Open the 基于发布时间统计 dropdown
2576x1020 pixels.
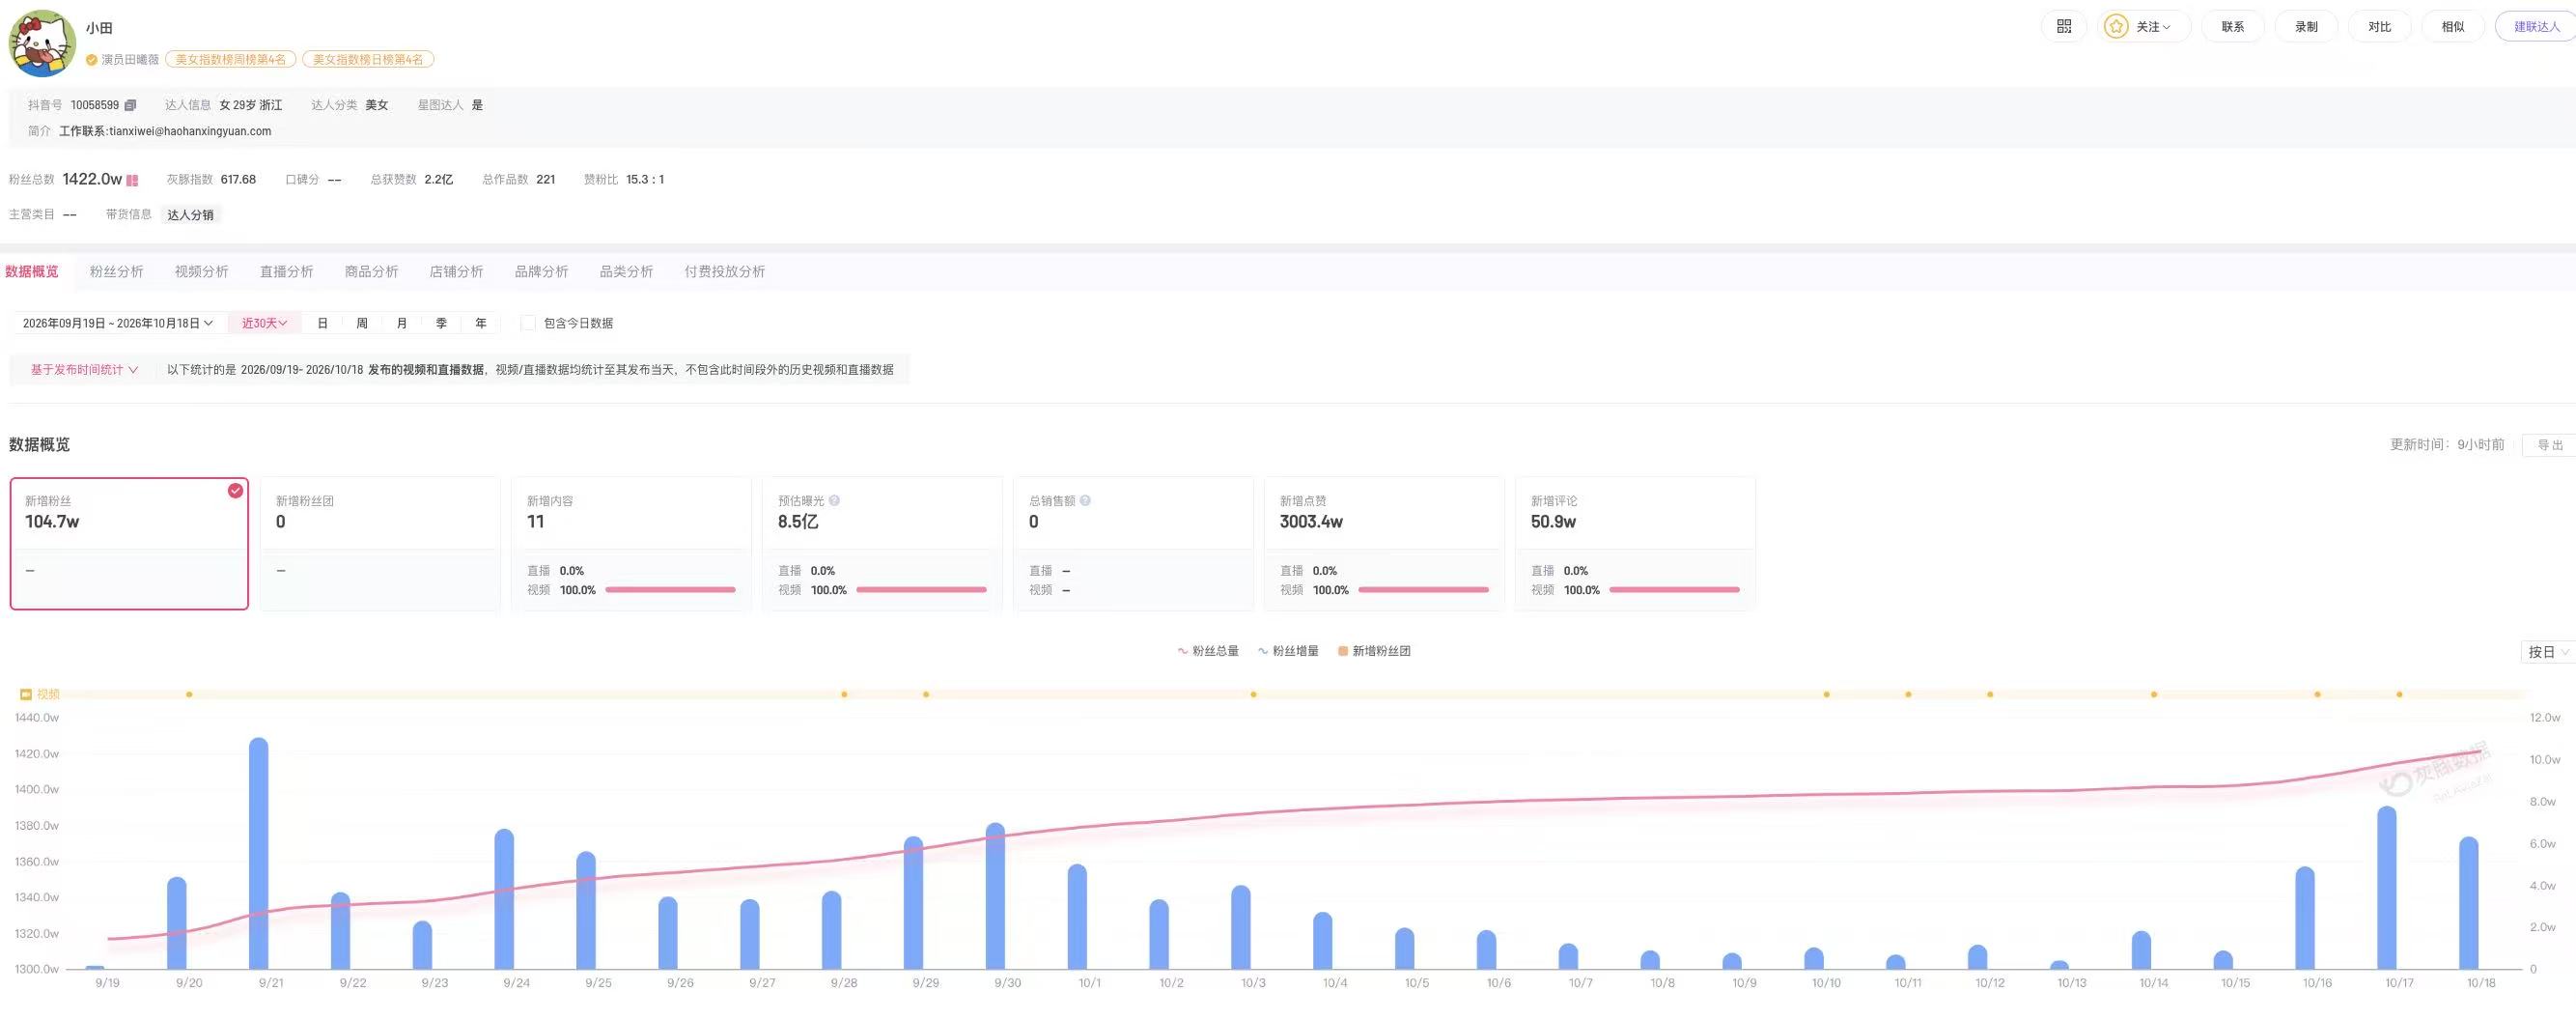pos(84,370)
